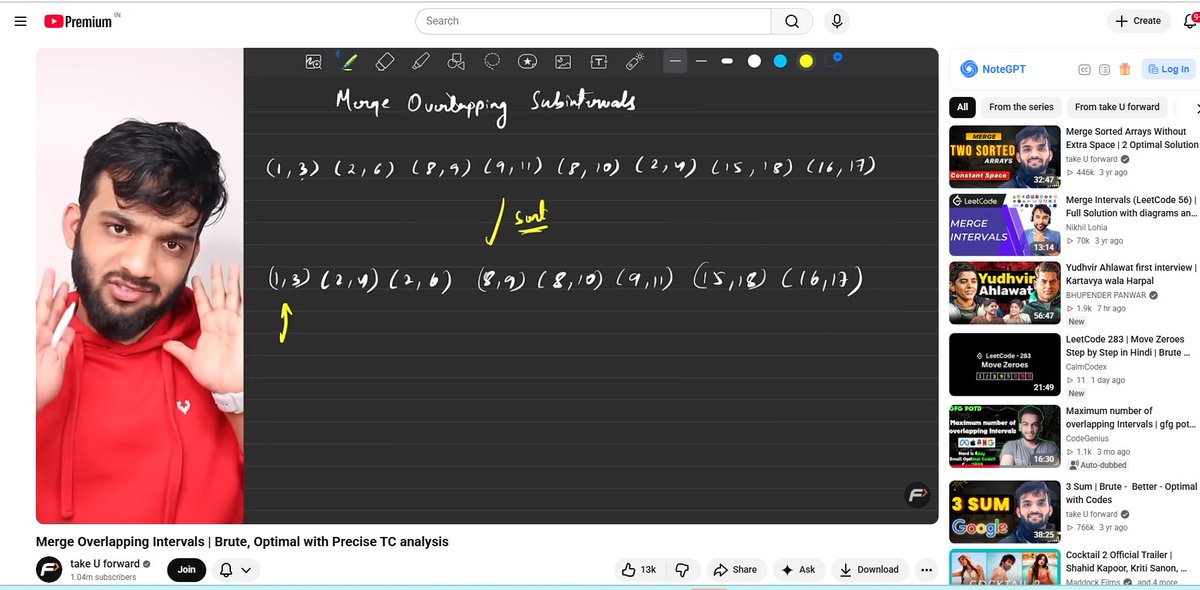
Task: Select the text box tool
Action: (598, 62)
